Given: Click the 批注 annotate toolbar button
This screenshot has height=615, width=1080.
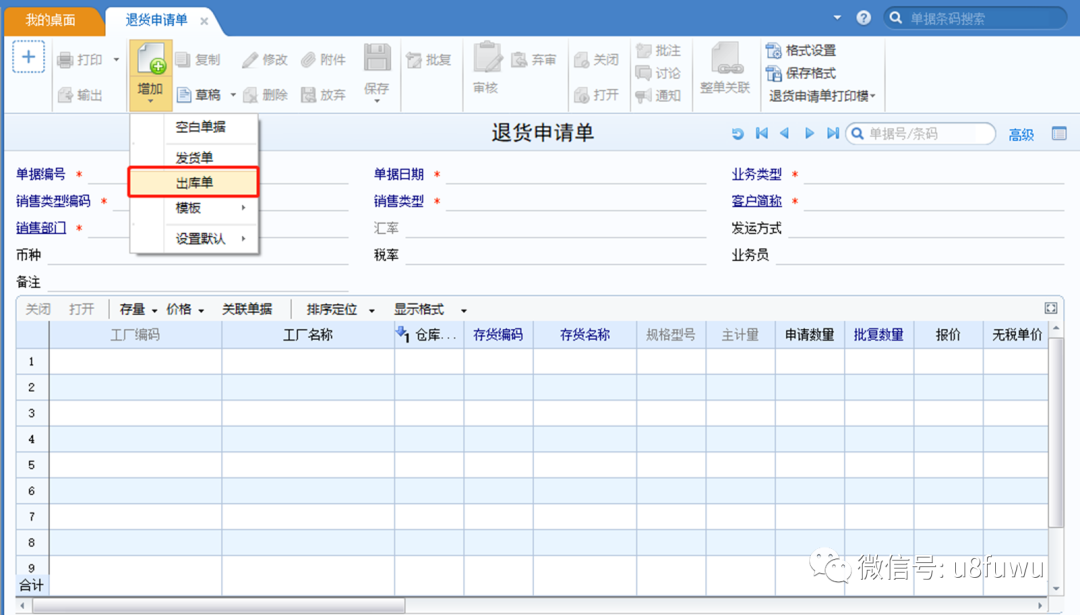Looking at the screenshot, I should coord(658,50).
